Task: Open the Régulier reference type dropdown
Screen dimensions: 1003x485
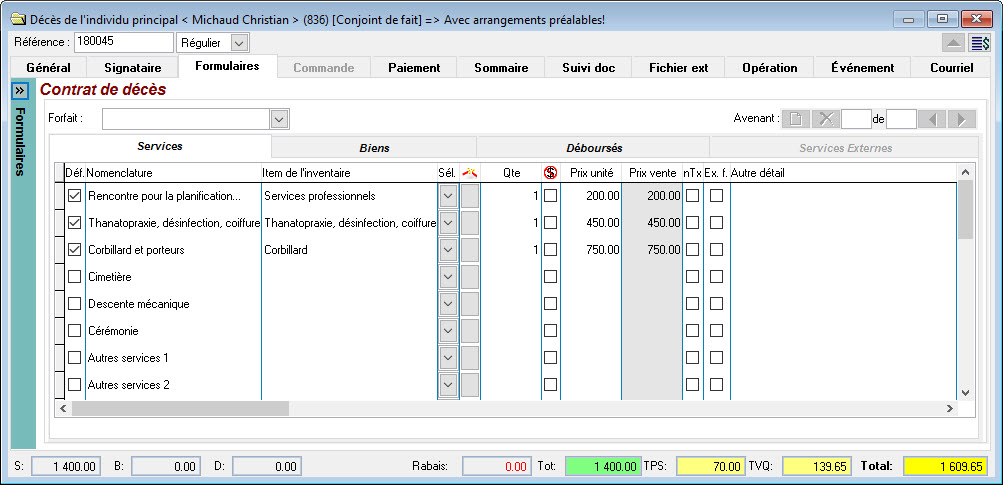Action: [x=239, y=43]
